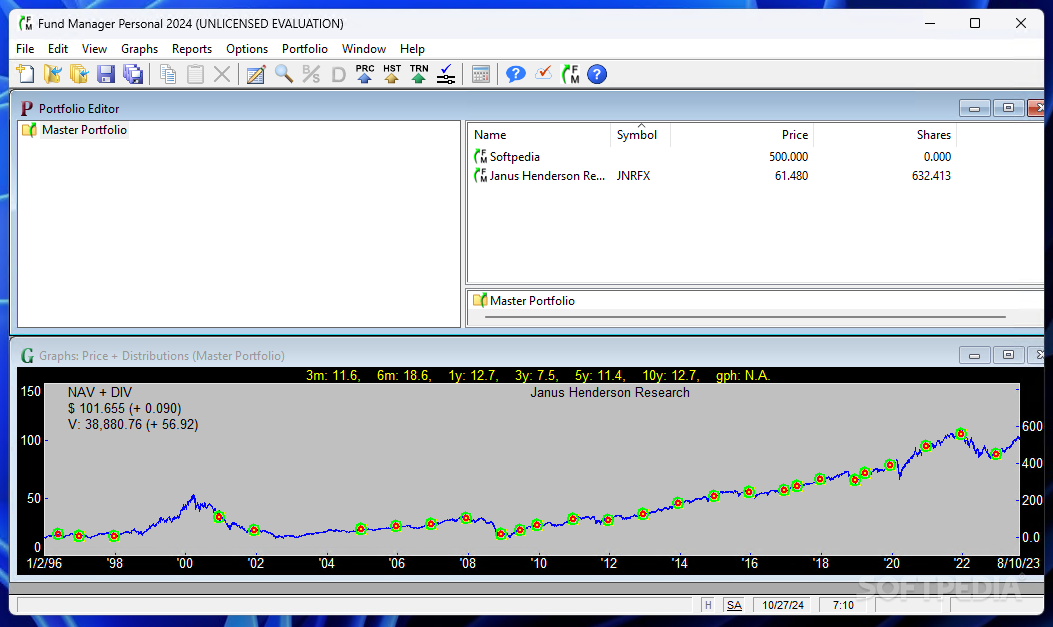This screenshot has width=1053, height=627.
Task: Click the NAV + DIV graph label
Action: click(x=100, y=393)
